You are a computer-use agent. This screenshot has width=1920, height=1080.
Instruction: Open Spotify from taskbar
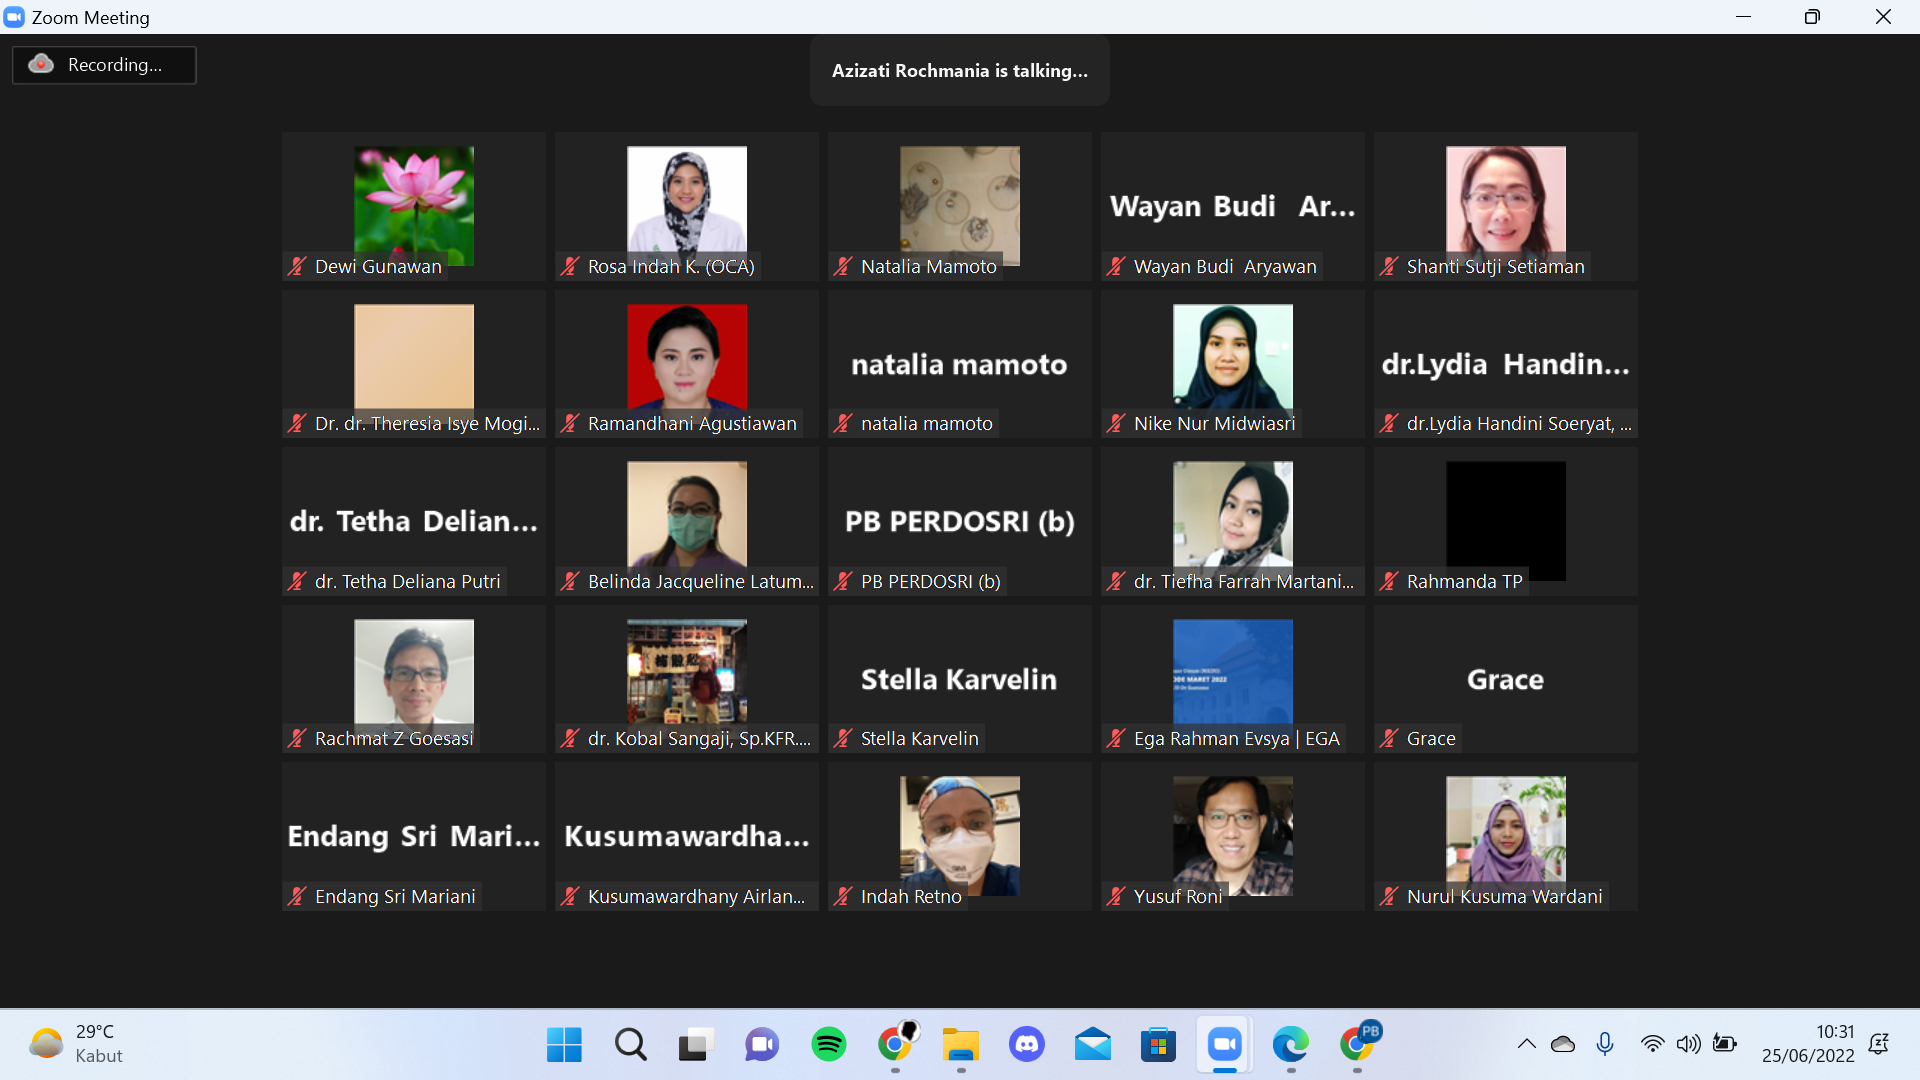click(828, 1045)
